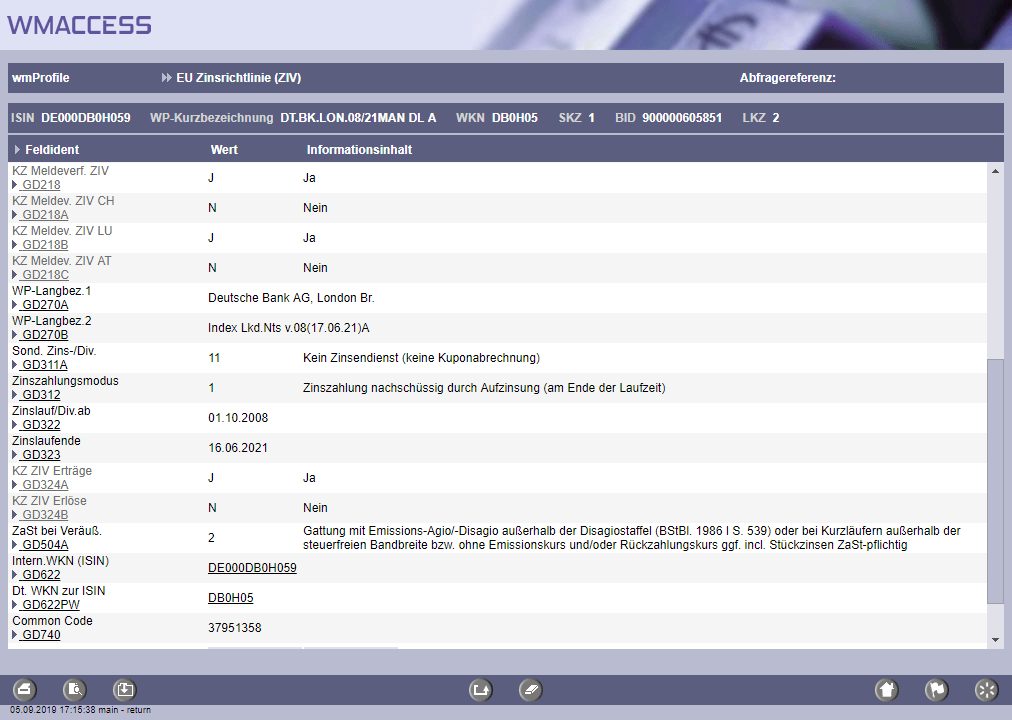Expand the Feldident column header arrow
The image size is (1012, 720).
click(17, 150)
